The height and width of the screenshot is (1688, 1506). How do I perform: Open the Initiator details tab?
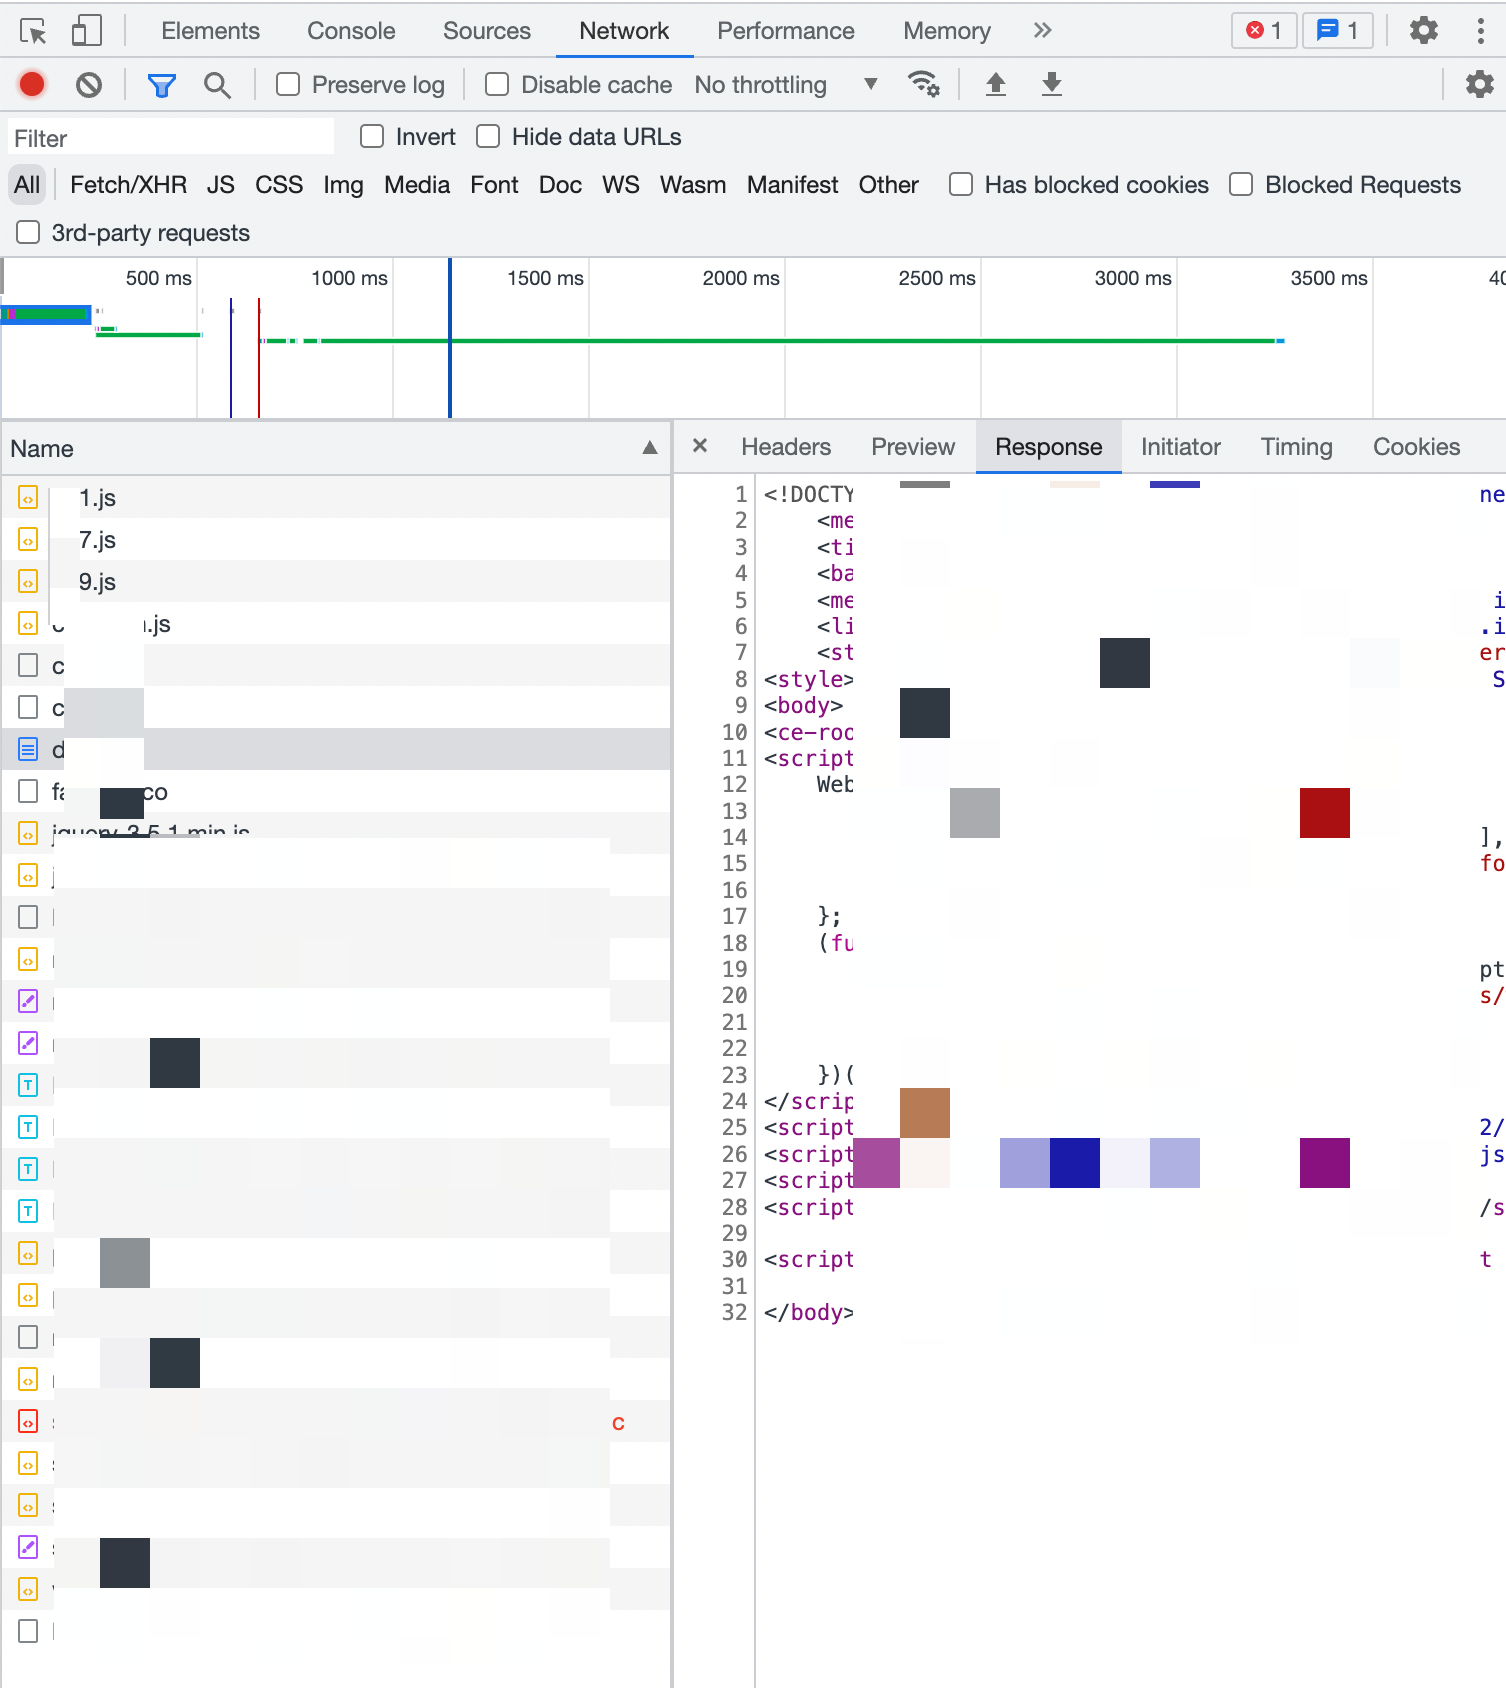pyautogui.click(x=1181, y=447)
